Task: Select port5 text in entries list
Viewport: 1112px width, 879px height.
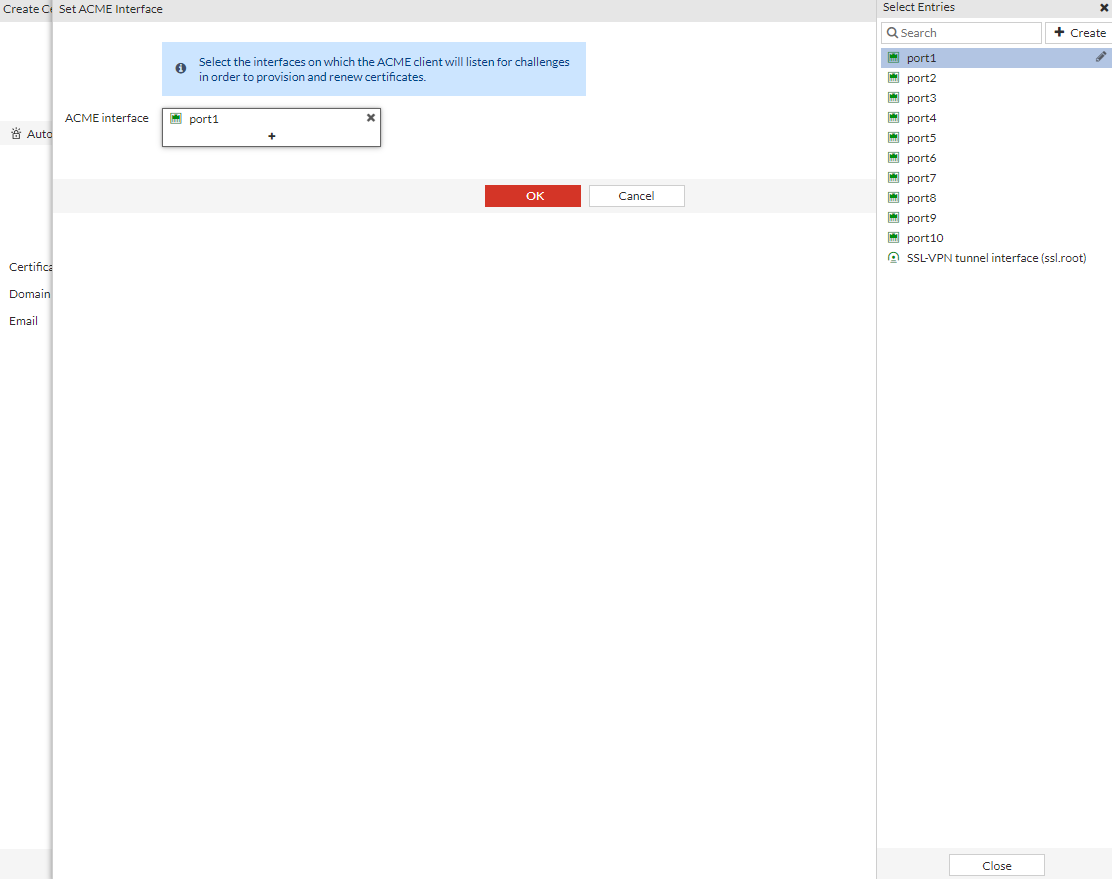Action: point(921,138)
